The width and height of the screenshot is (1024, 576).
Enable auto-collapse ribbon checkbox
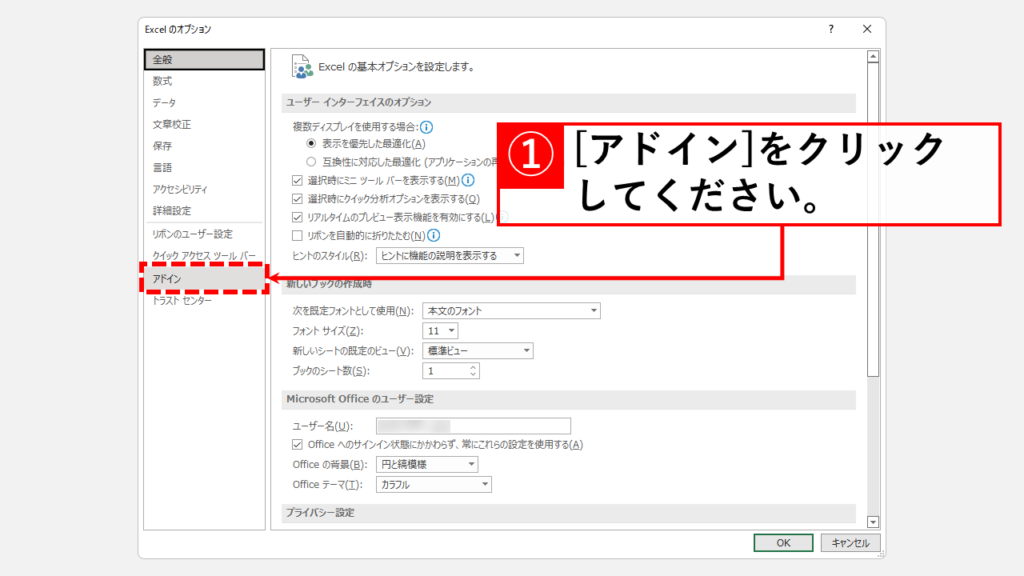pyautogui.click(x=297, y=236)
